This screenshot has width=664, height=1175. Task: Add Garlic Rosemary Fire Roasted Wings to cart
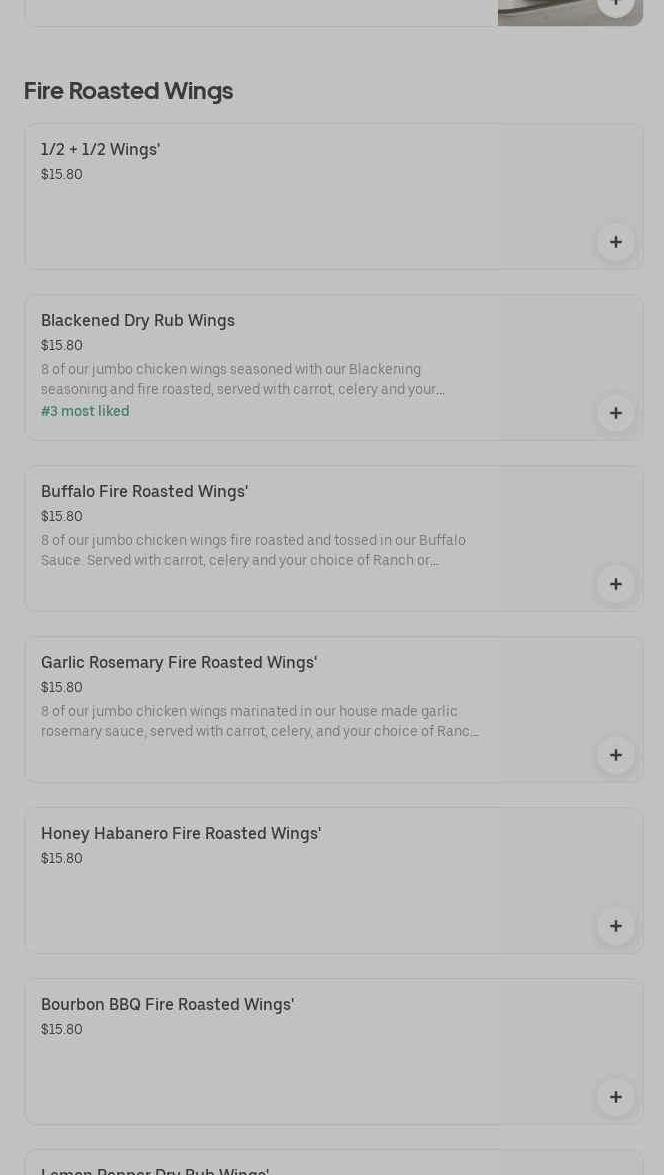(x=615, y=755)
